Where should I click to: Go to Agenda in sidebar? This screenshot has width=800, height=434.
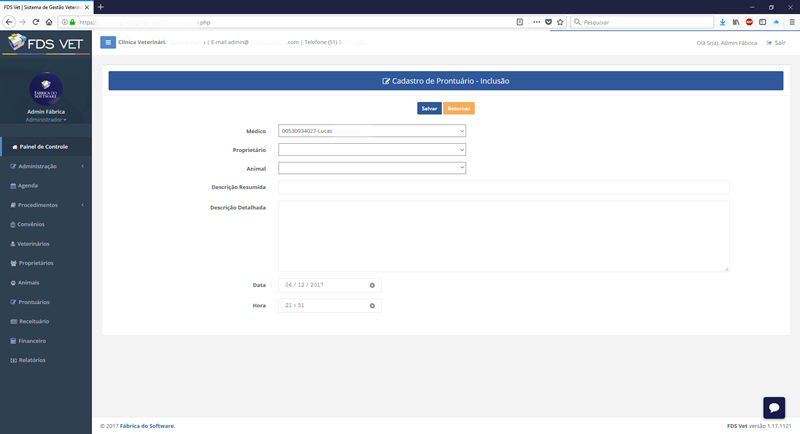(x=28, y=185)
